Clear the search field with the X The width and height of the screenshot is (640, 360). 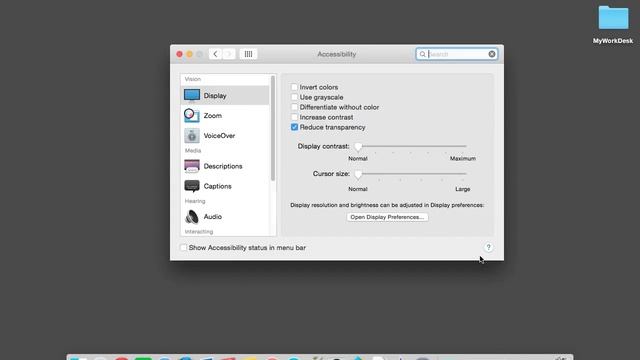point(492,54)
